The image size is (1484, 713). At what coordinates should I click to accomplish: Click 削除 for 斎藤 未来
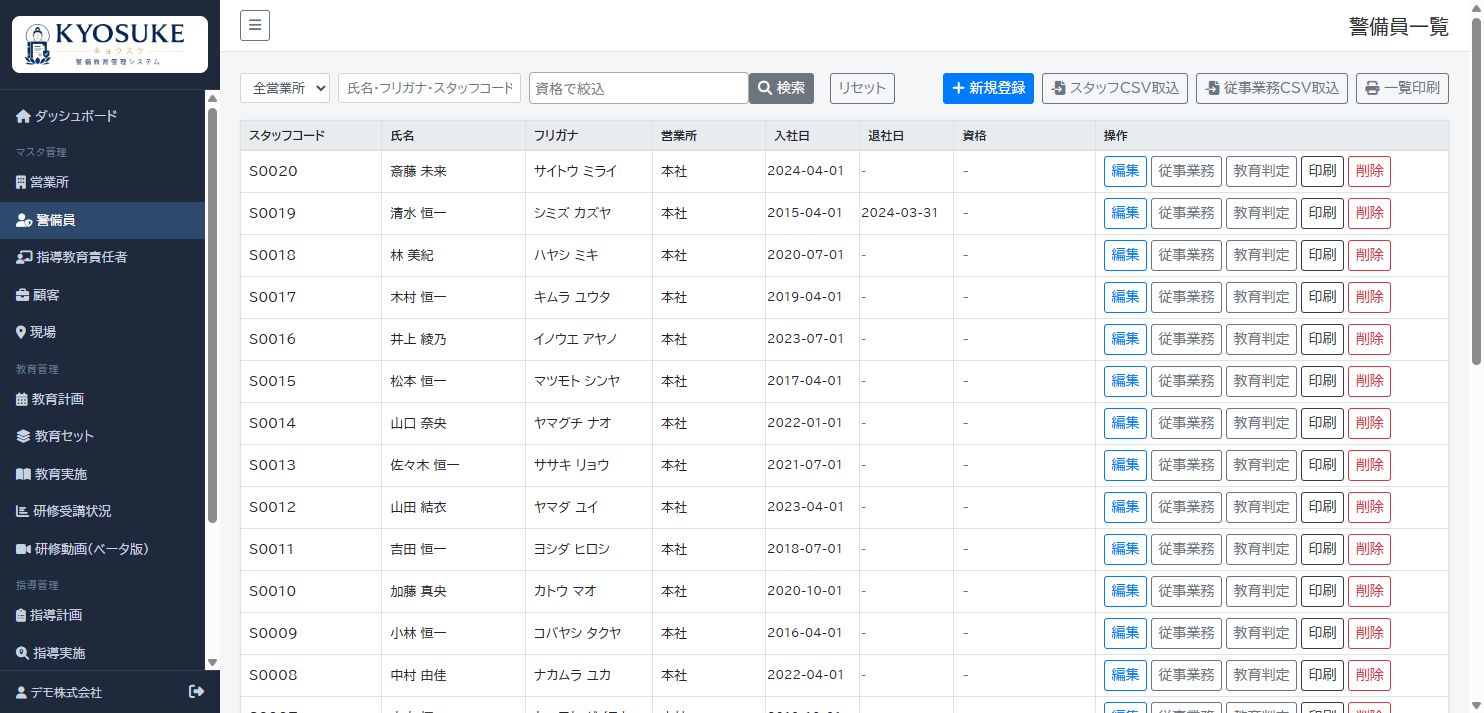click(x=1369, y=171)
